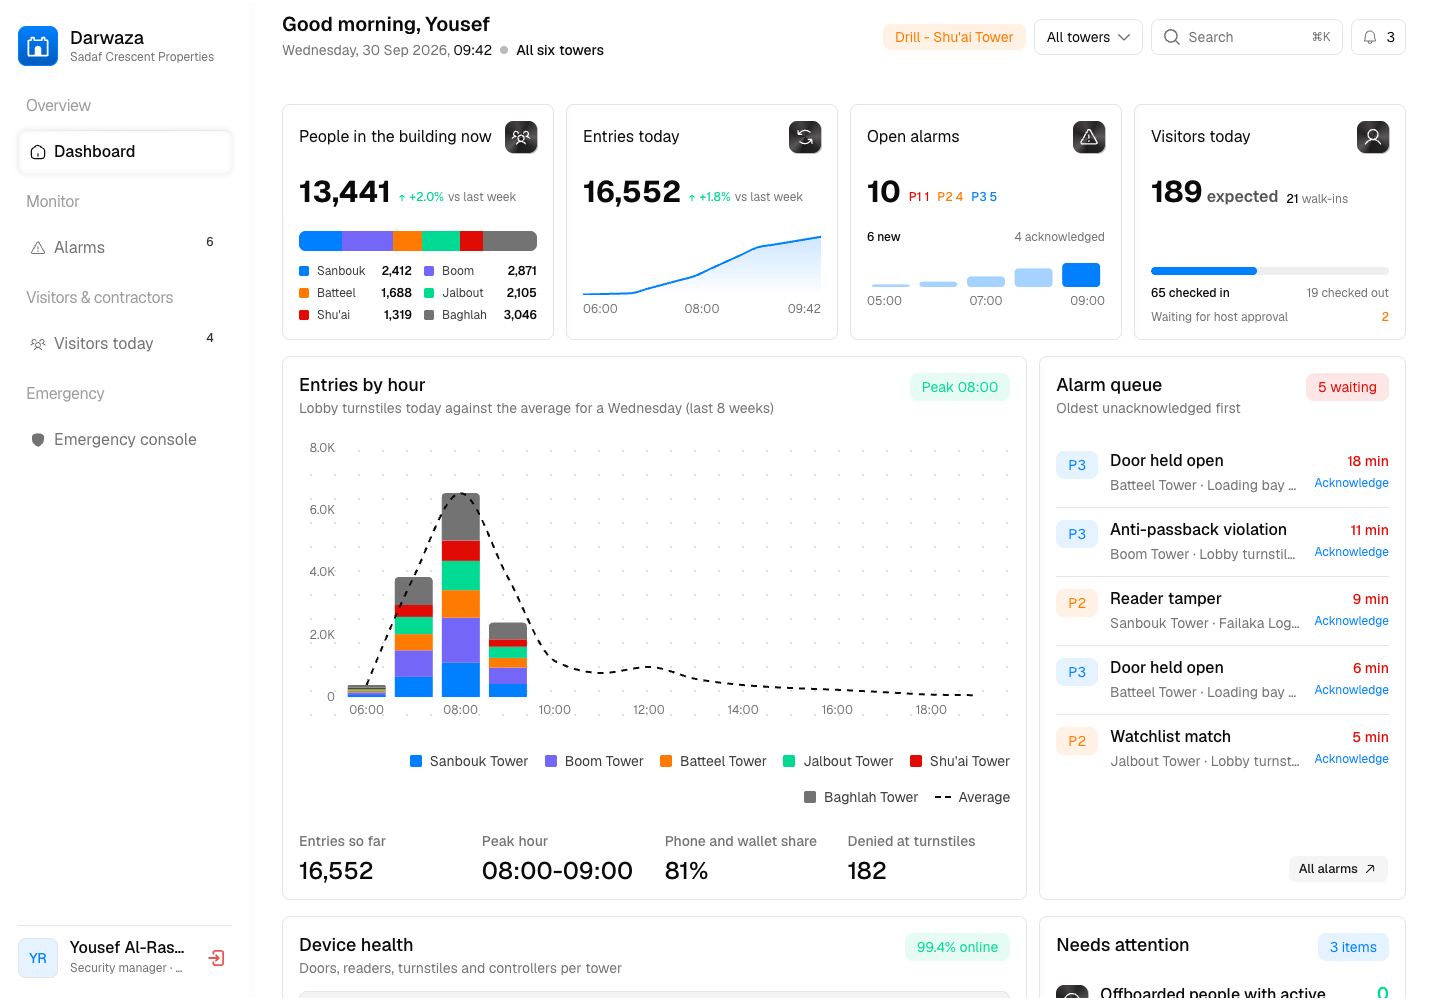
Task: Click the Search field
Action: (x=1247, y=37)
